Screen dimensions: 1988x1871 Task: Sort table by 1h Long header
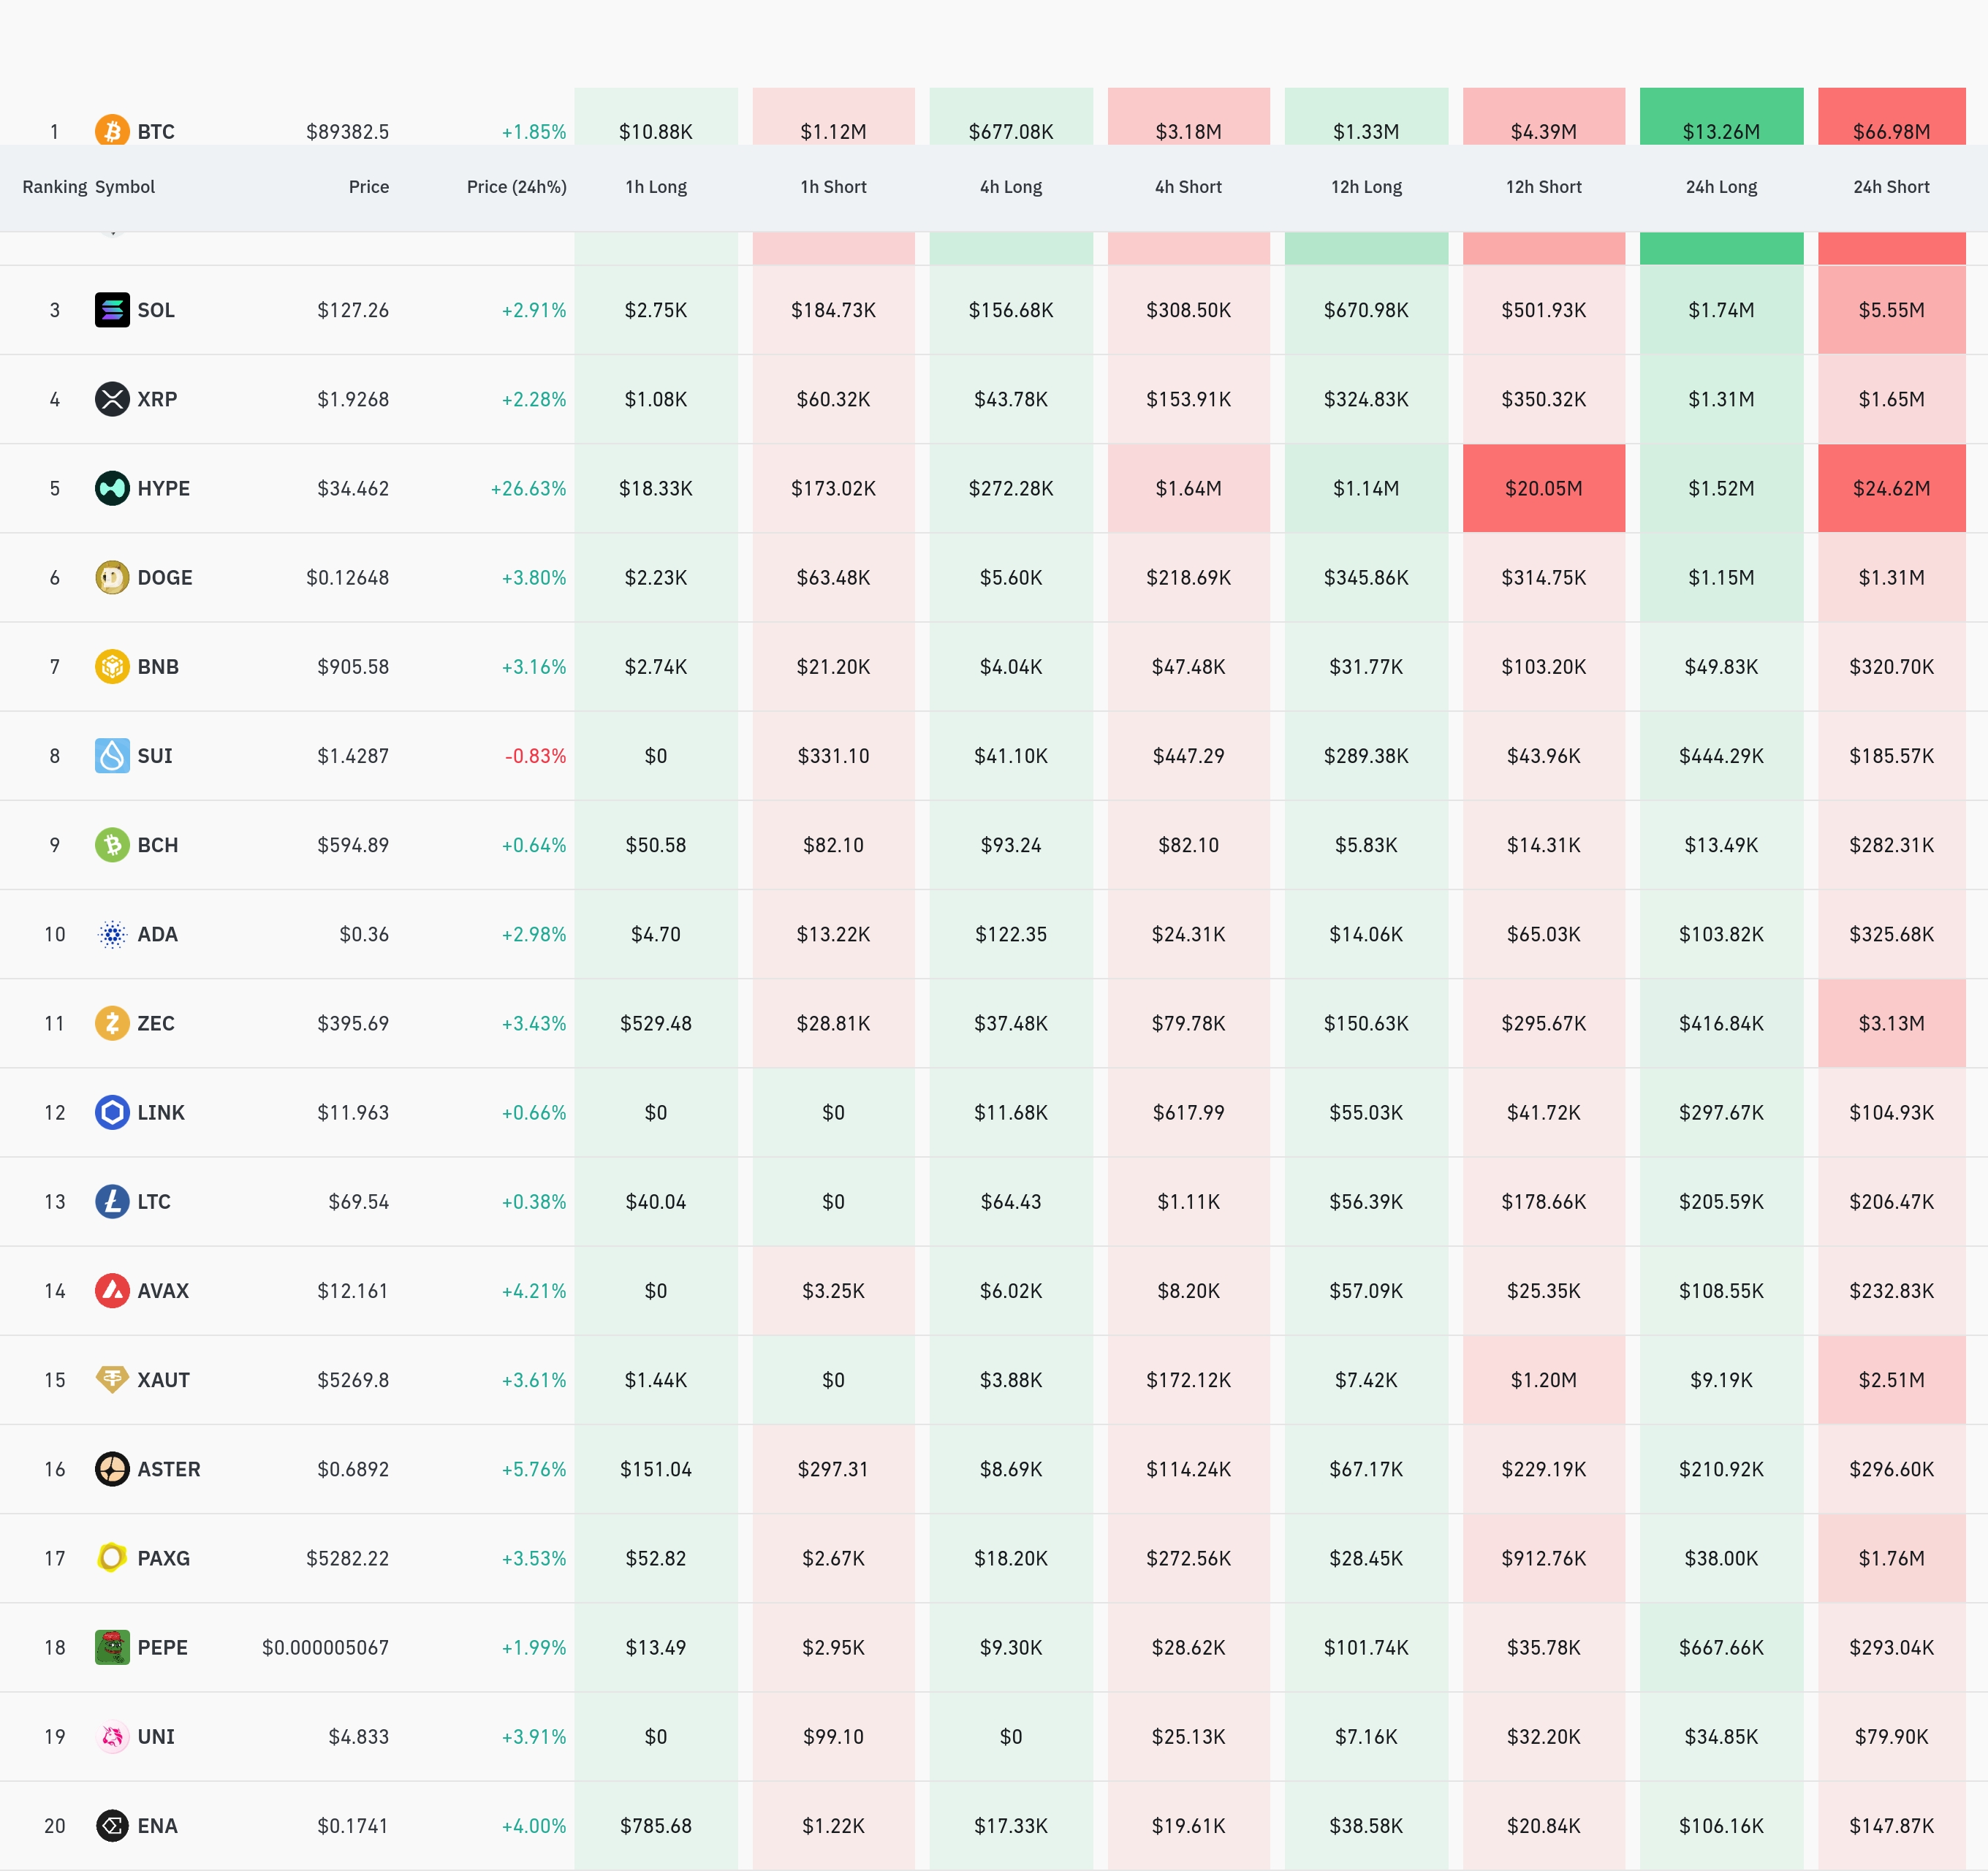pyautogui.click(x=656, y=187)
